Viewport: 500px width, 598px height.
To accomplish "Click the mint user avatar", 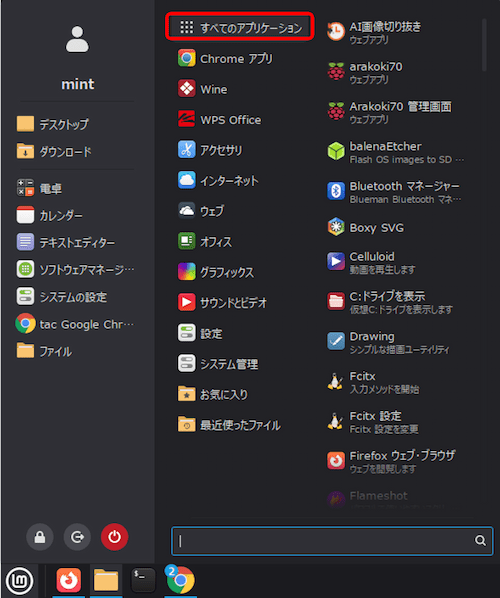I will [x=77, y=39].
